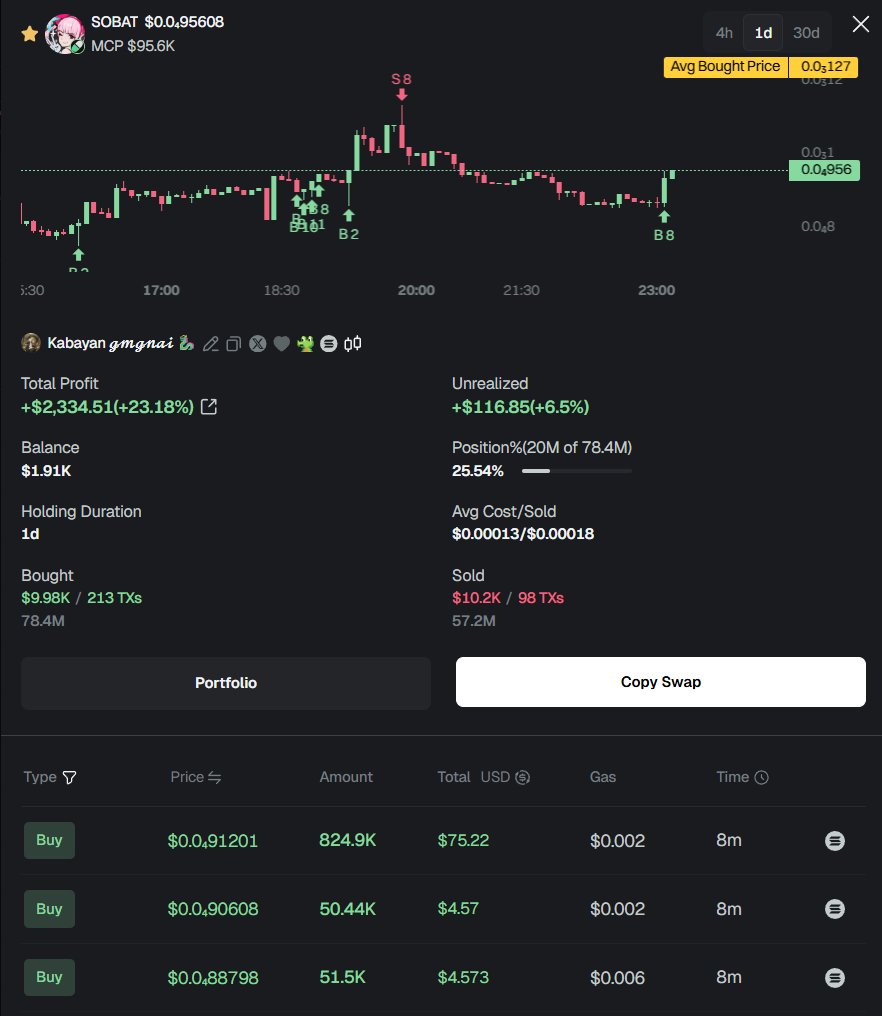882x1016 pixels.
Task: Toggle the heart icon in Kabayan's row
Action: pos(281,343)
